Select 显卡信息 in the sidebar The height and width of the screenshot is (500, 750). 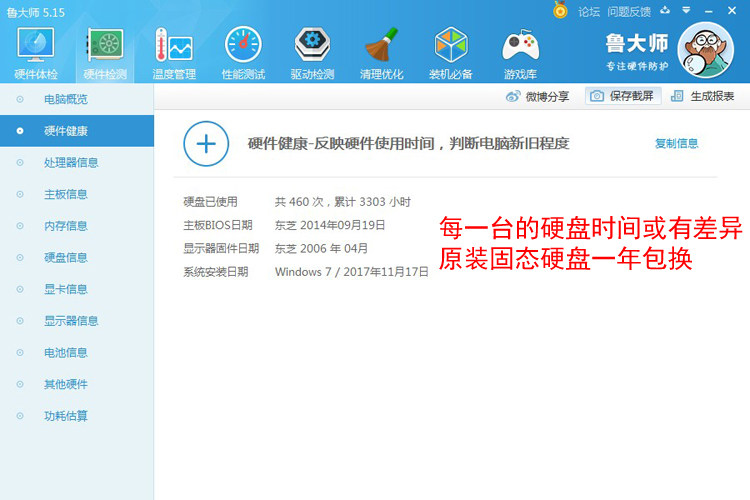pyautogui.click(x=77, y=289)
